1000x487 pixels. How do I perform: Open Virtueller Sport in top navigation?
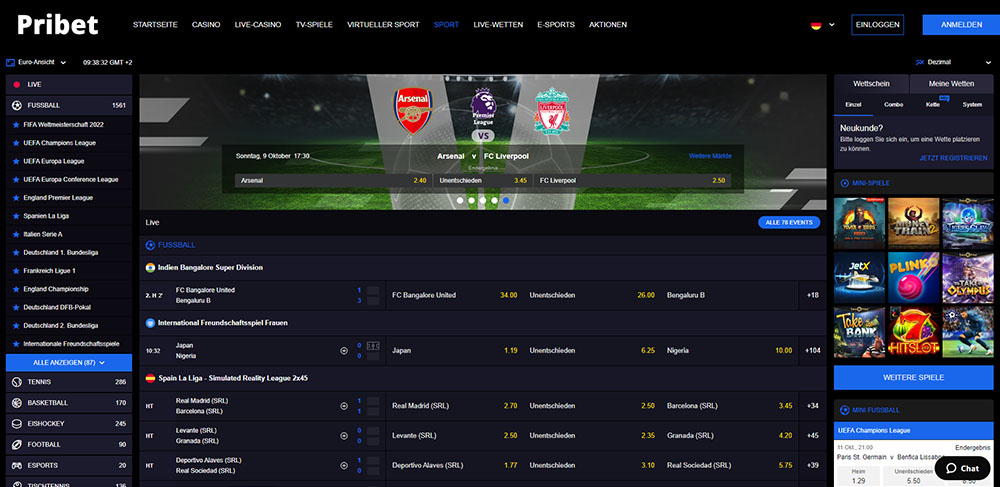click(383, 25)
